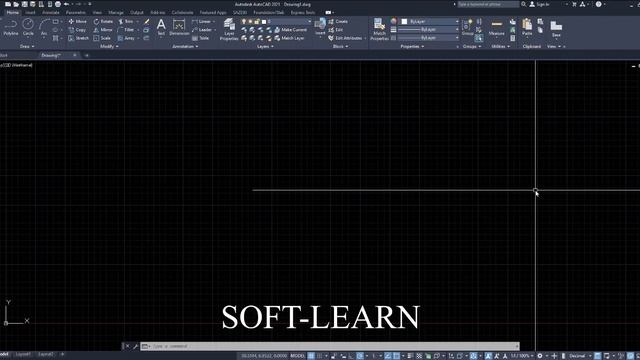Click the command line input
The image size is (640, 360).
coord(330,346)
